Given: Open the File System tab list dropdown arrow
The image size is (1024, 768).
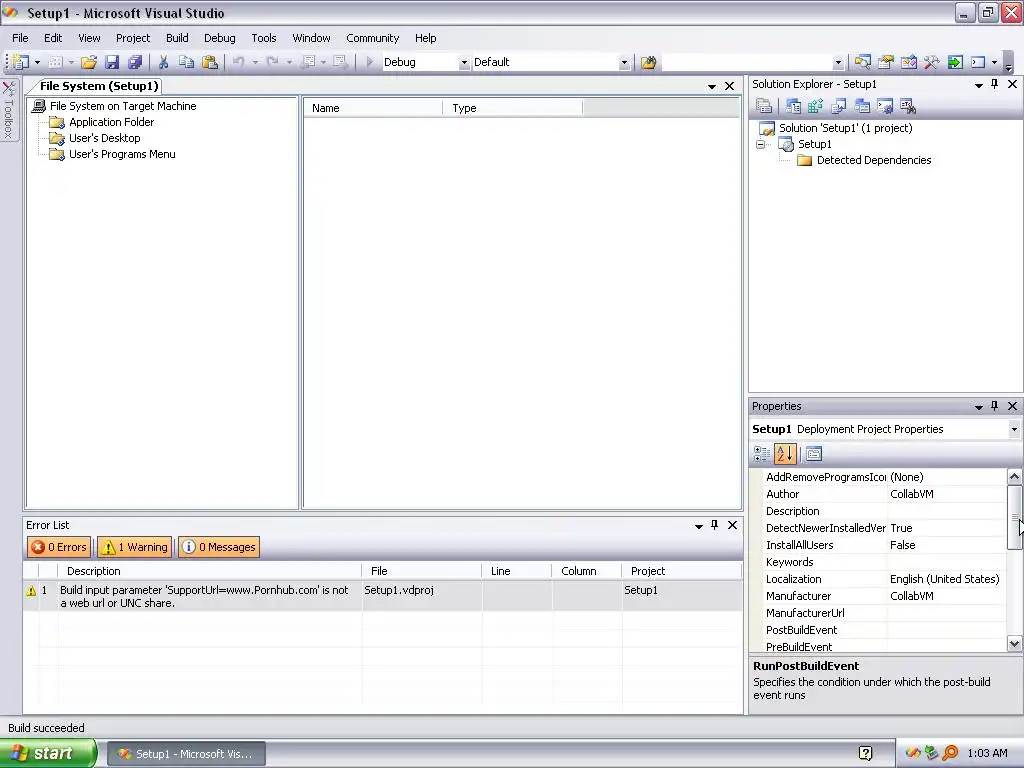Looking at the screenshot, I should pyautogui.click(x=712, y=86).
